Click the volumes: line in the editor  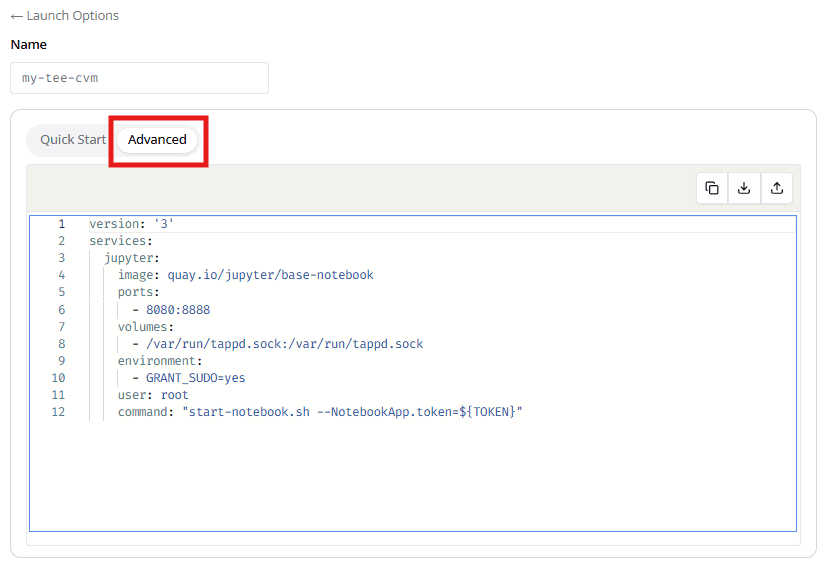pyautogui.click(x=145, y=327)
